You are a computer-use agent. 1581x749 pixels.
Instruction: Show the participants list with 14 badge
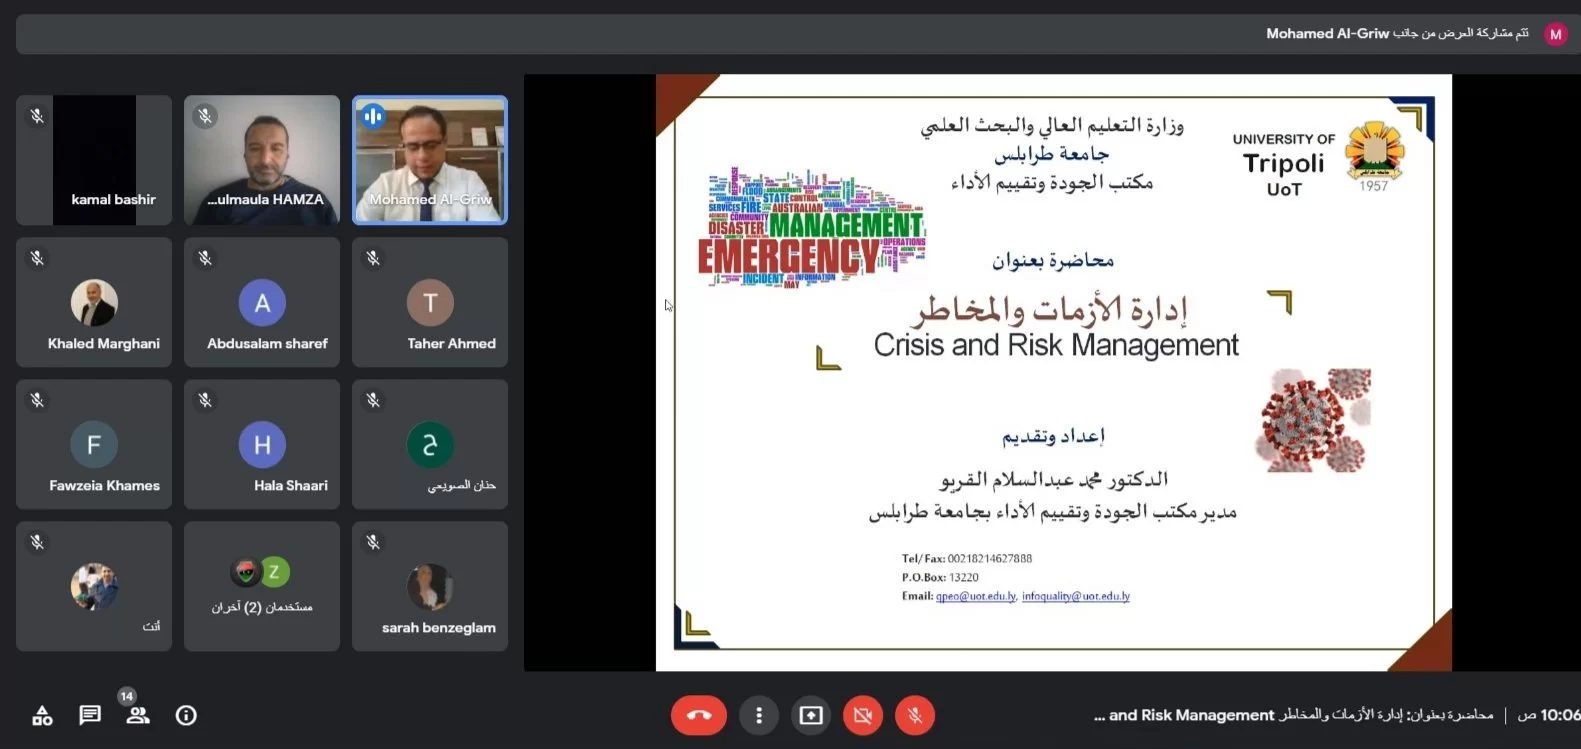(137, 715)
